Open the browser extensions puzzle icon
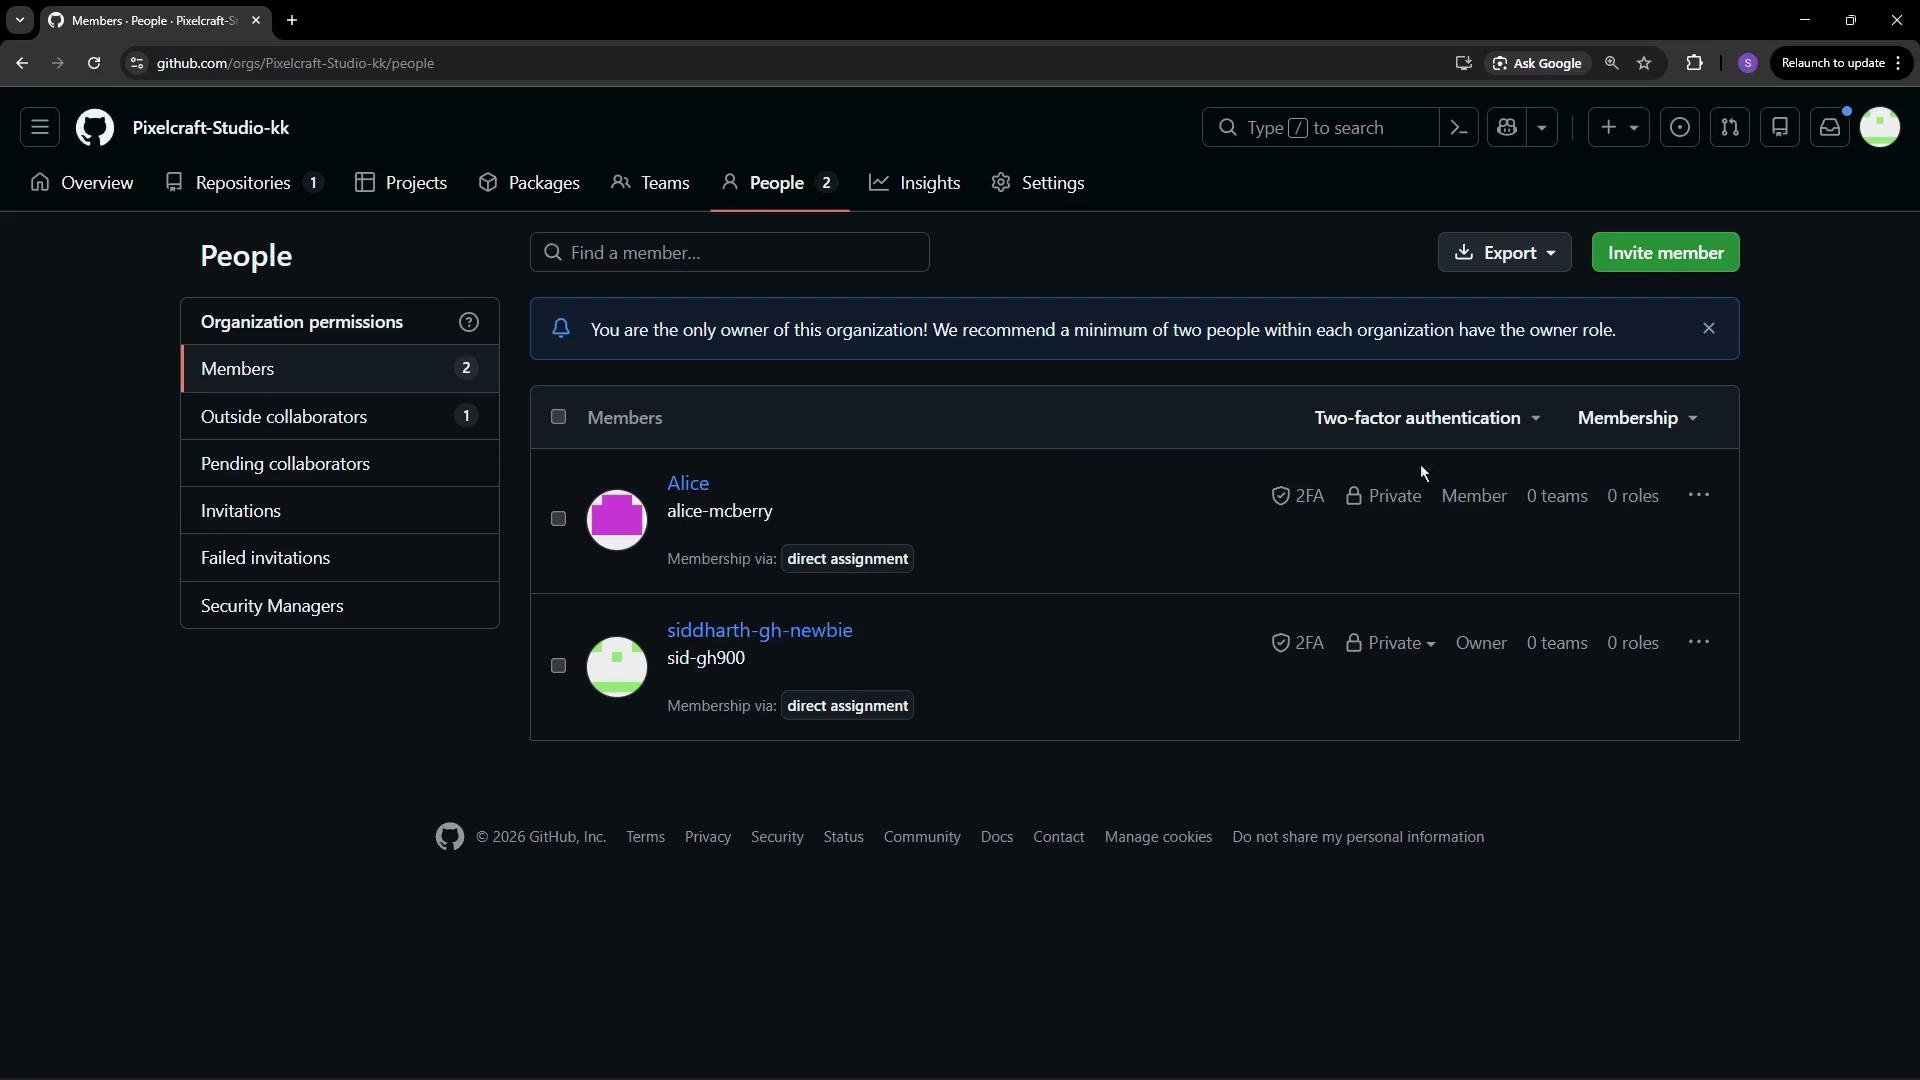 1694,63
